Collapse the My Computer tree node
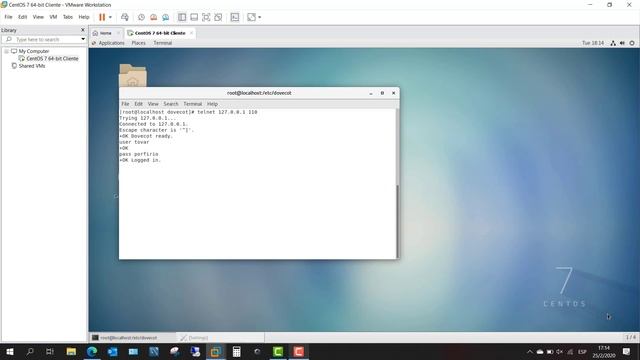This screenshot has height=360, width=640. [6, 51]
